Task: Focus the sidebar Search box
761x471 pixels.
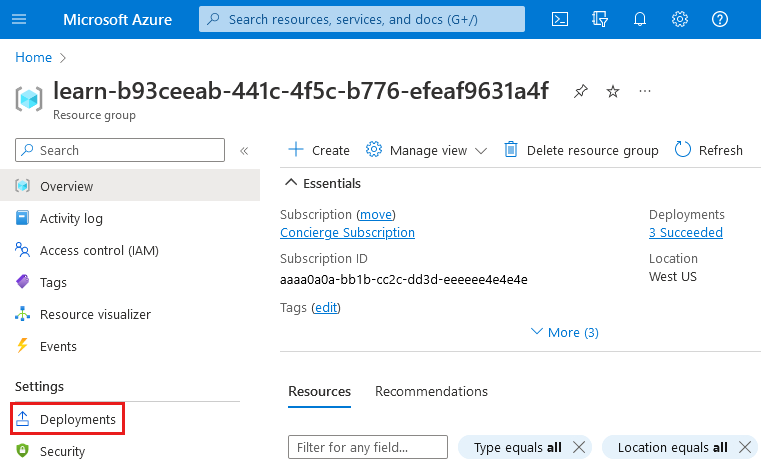Action: [x=120, y=150]
